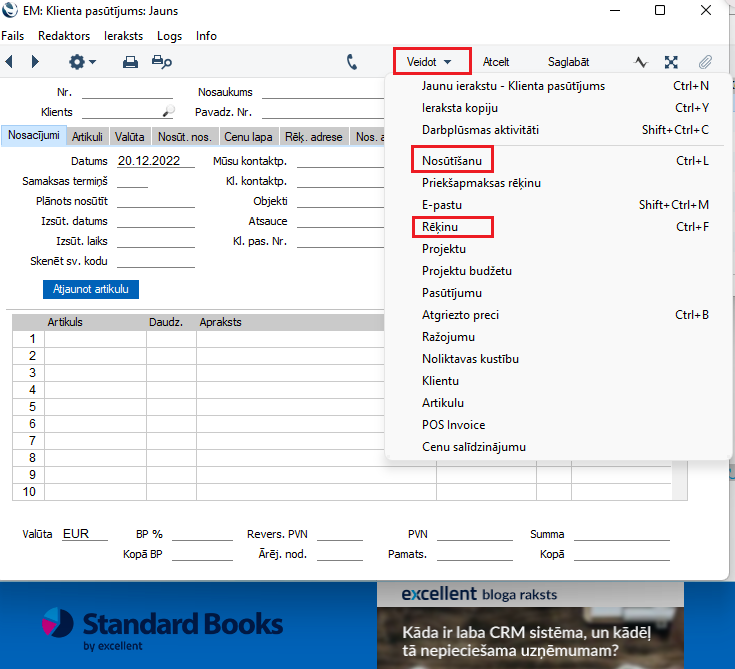Choose Nosūtīšanu from the Veidot menu
This screenshot has width=735, height=669.
point(453,161)
